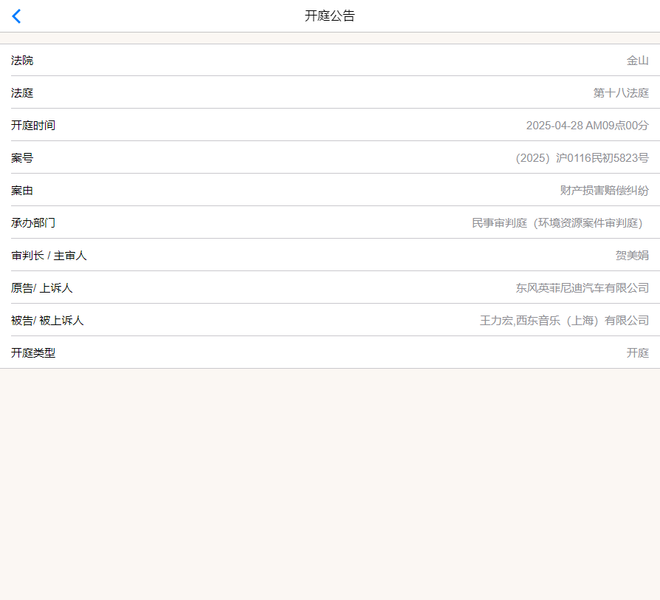This screenshot has width=660, height=600.
Task: Go back using the blue back arrow
Action: 16,16
